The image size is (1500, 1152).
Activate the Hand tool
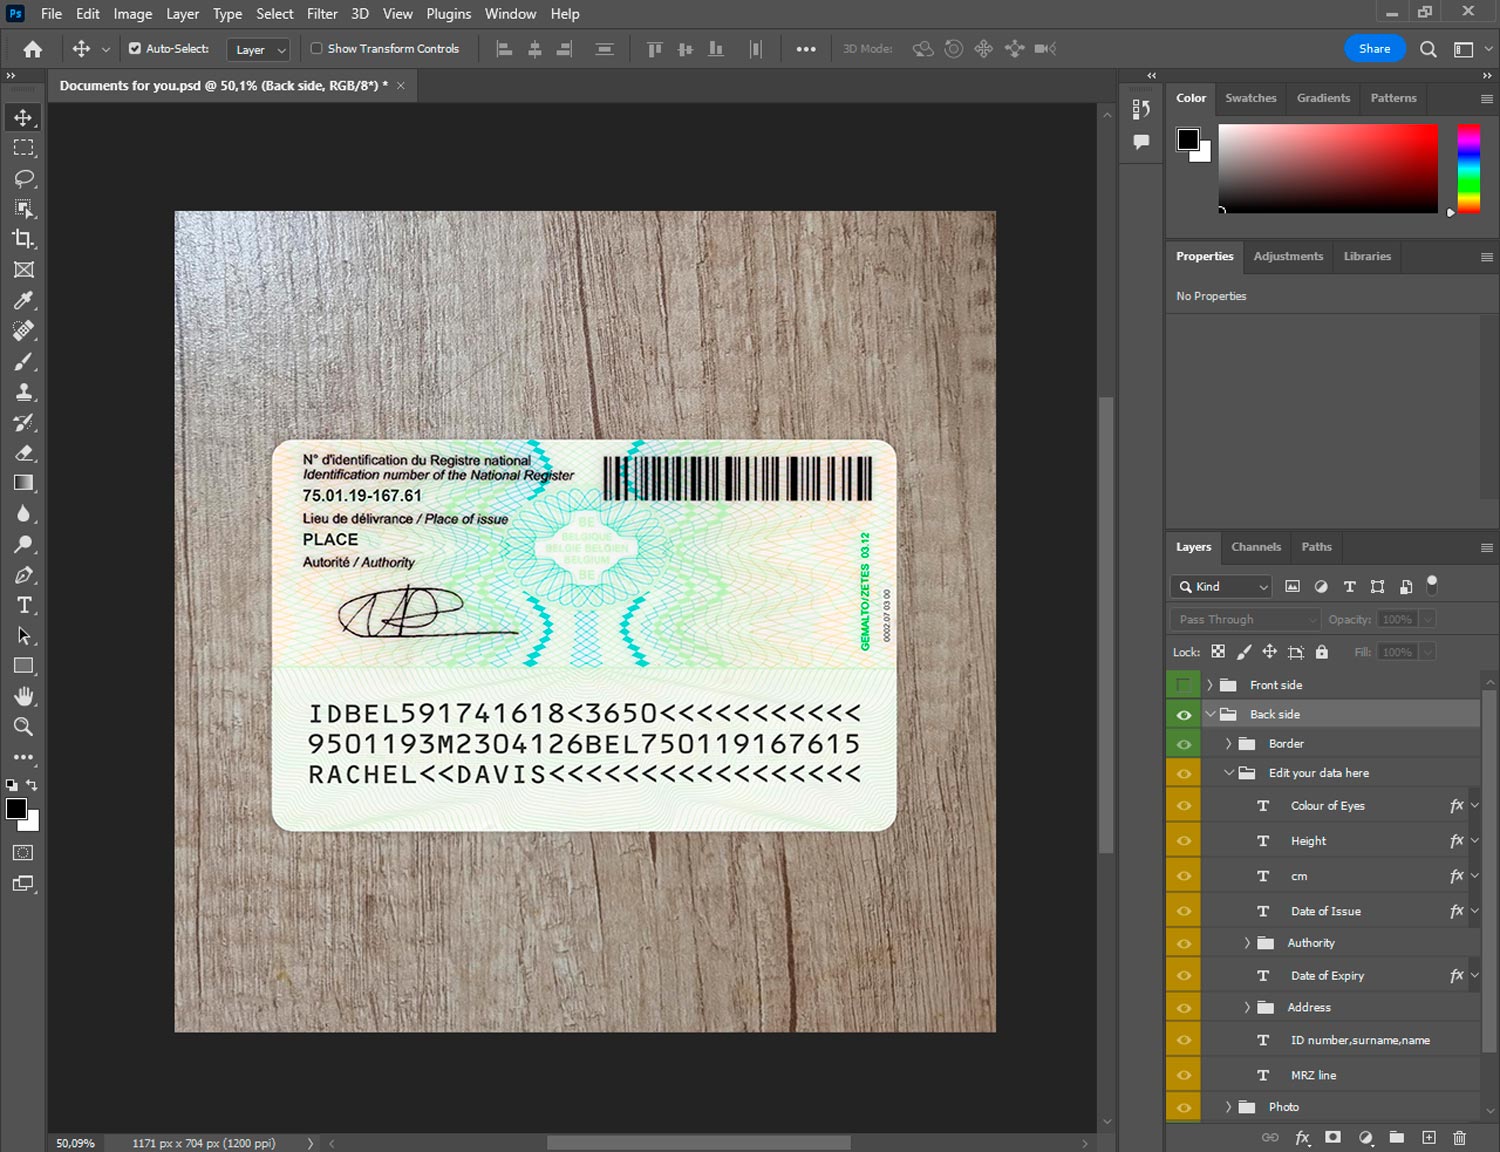(24, 696)
